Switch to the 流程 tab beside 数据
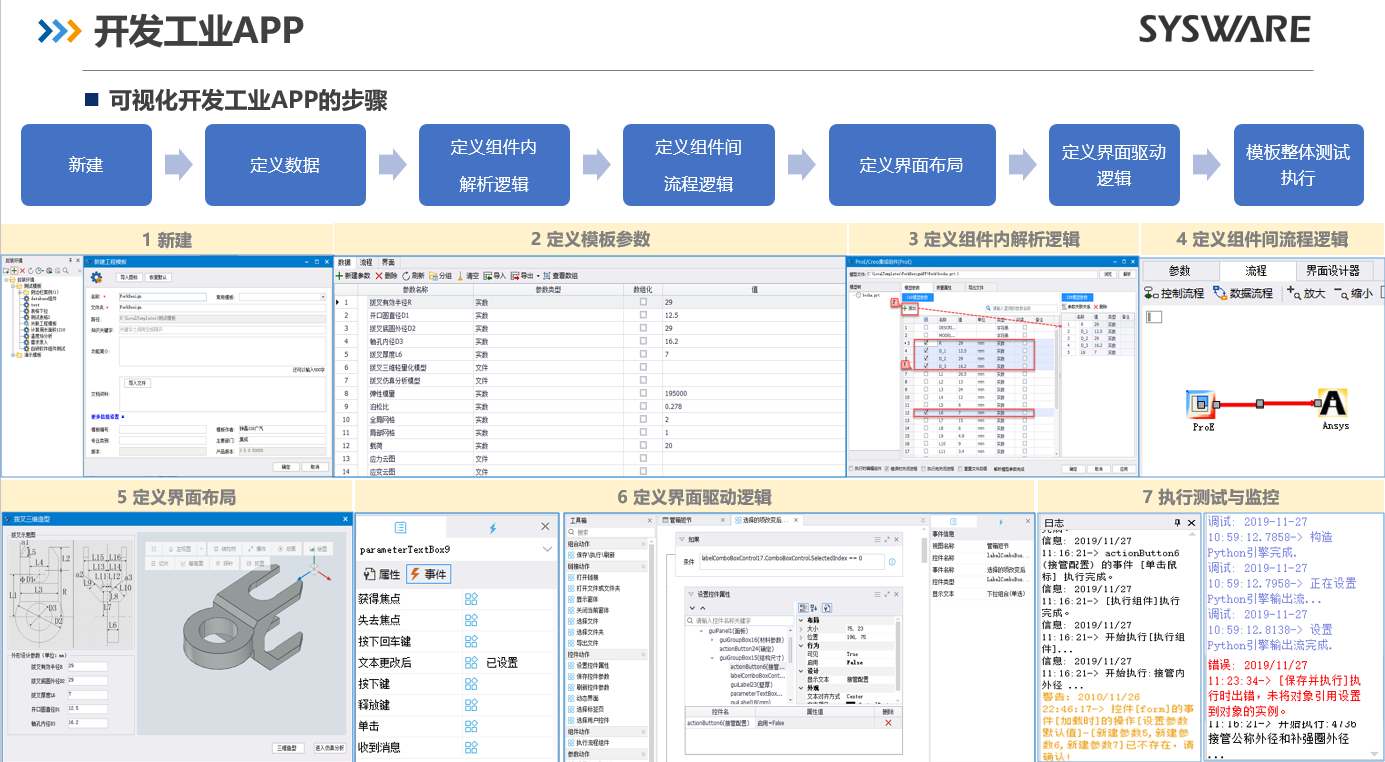Image resolution: width=1385 pixels, height=762 pixels. tap(366, 263)
